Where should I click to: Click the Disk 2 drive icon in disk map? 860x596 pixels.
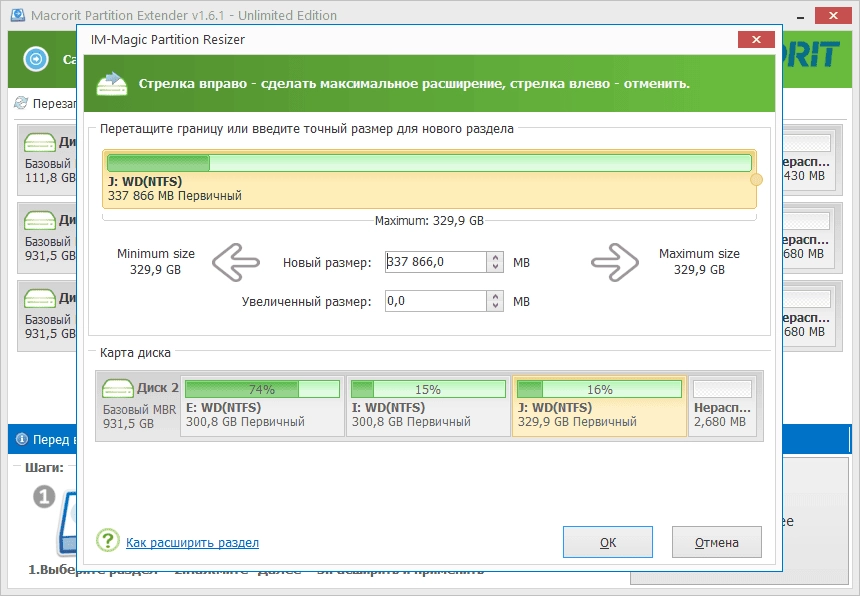click(117, 388)
